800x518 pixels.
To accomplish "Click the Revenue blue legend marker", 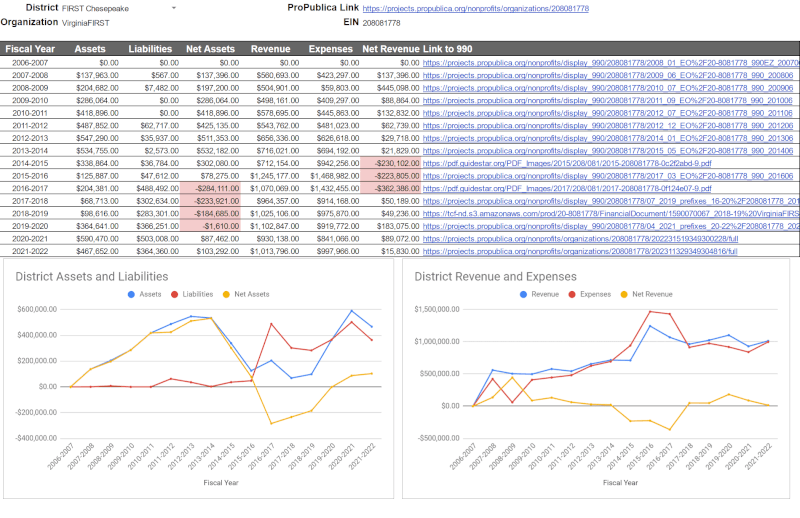I will click(523, 294).
